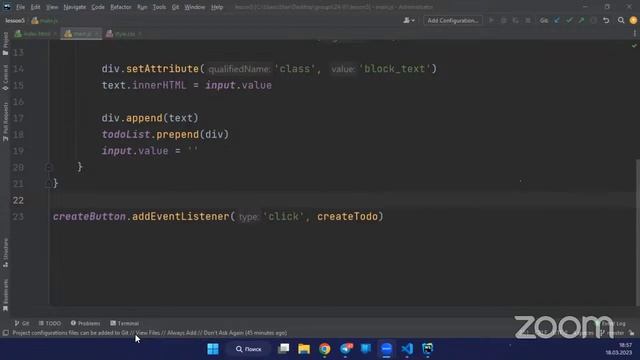Click View Files link in status notification

[x=147, y=333]
